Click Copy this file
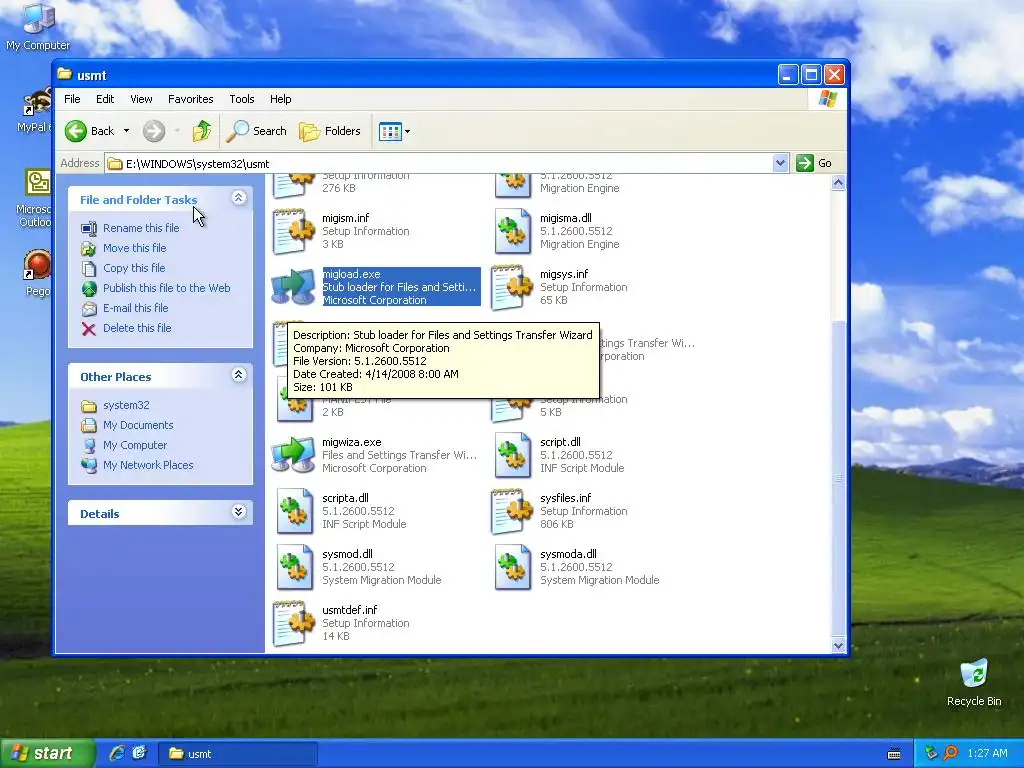1024x768 pixels. pos(134,268)
